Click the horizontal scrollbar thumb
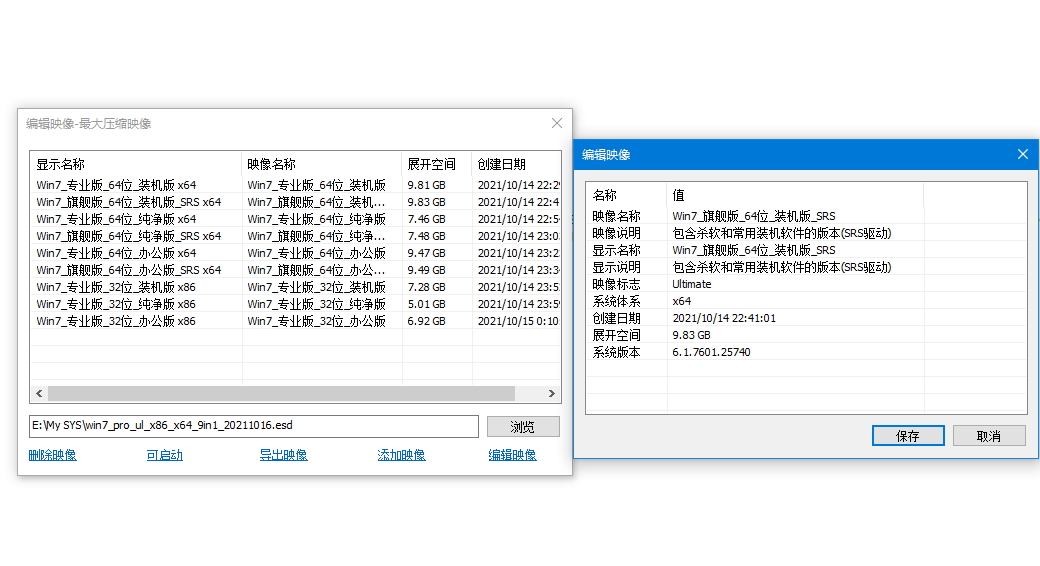The width and height of the screenshot is (1040, 566). 281,393
